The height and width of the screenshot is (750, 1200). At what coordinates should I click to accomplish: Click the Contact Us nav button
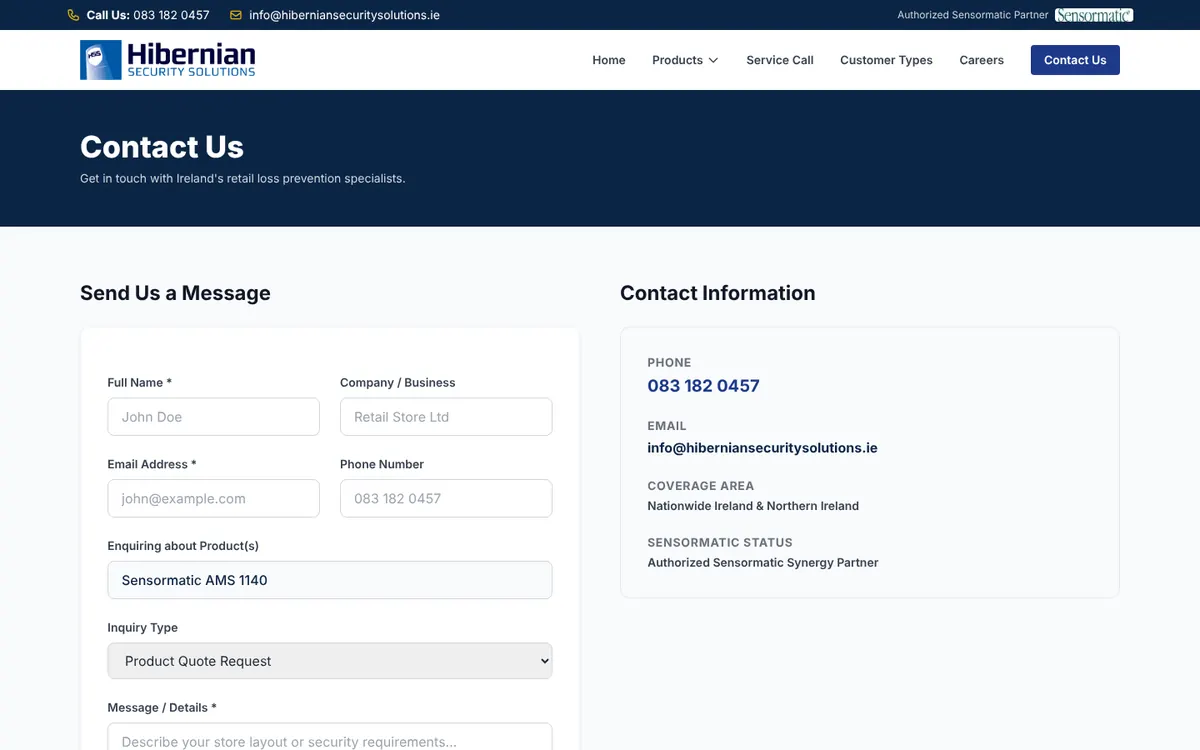[x=1075, y=60]
